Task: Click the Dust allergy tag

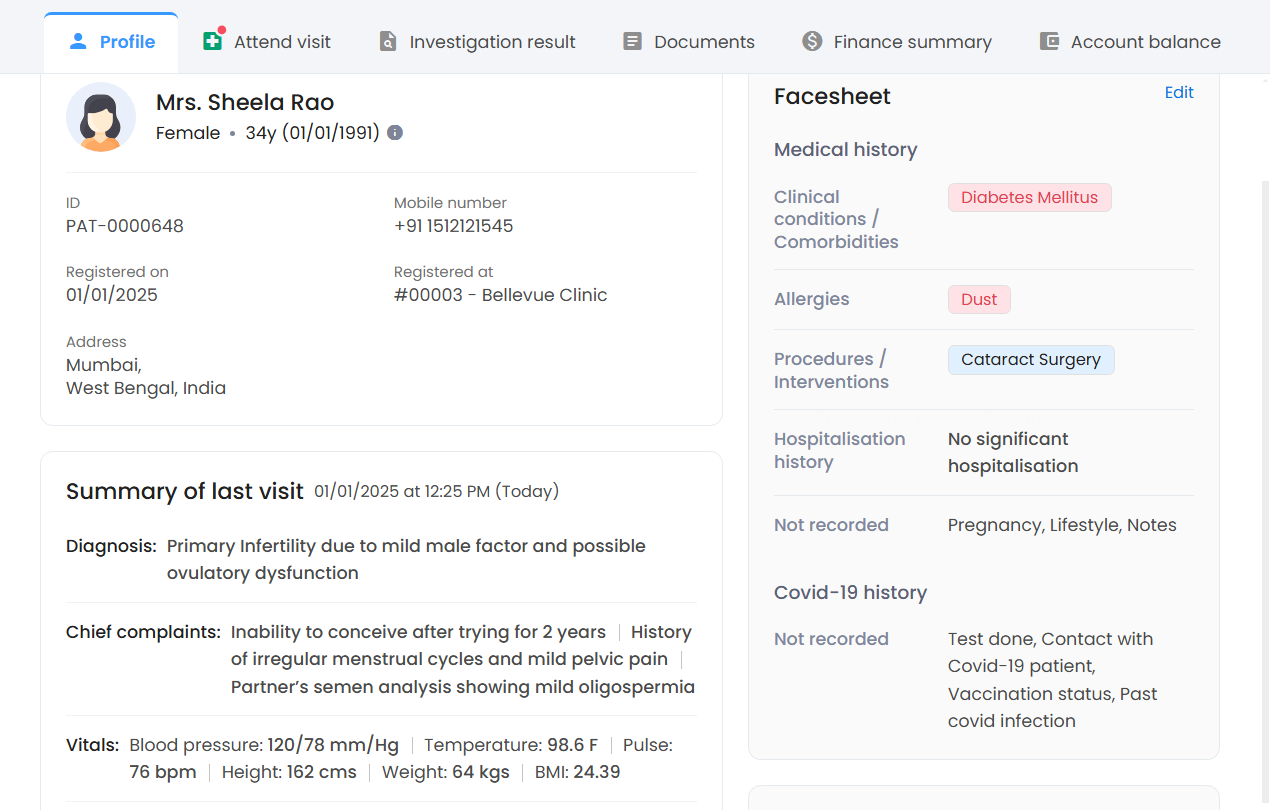Action: 979,300
